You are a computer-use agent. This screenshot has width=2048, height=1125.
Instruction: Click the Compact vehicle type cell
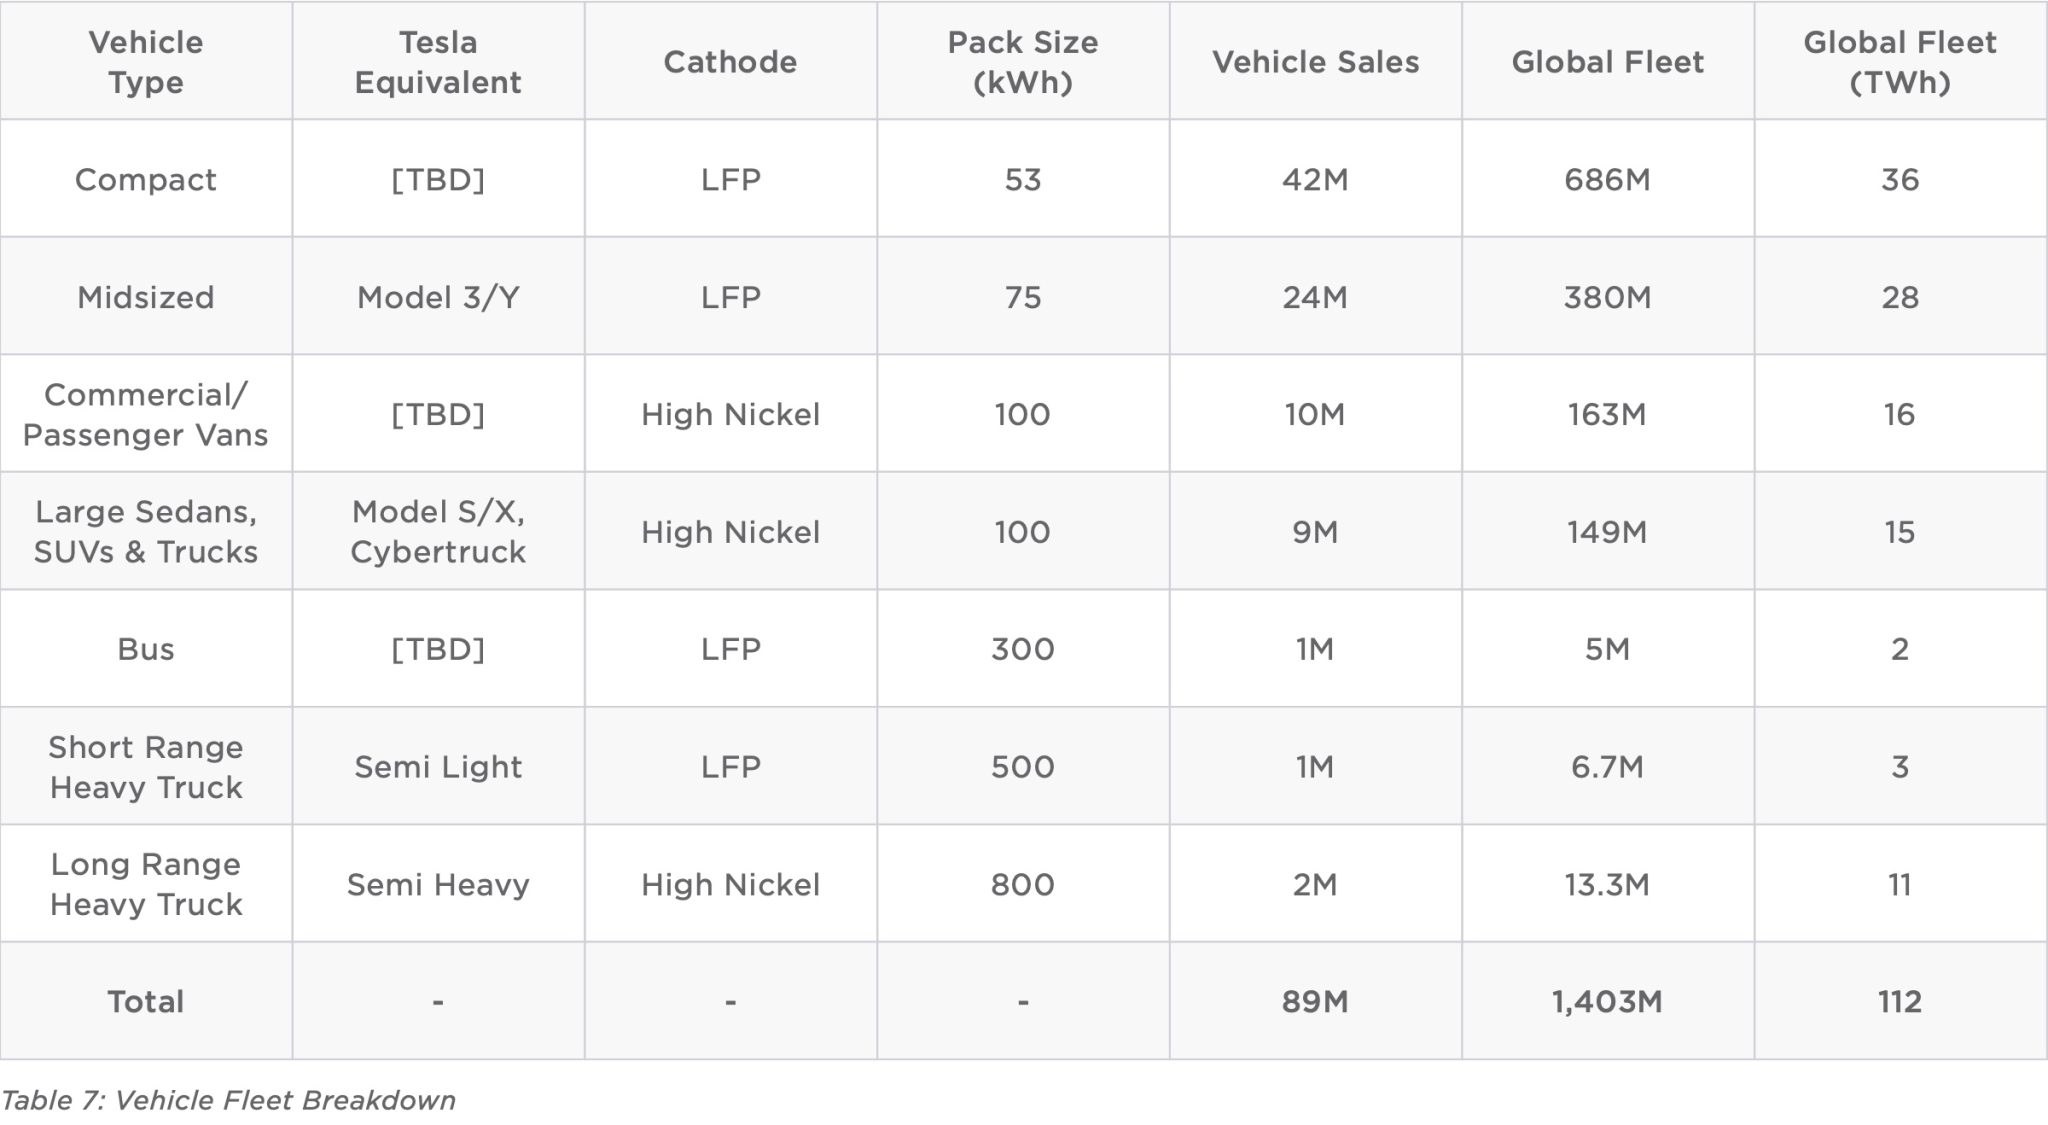tap(146, 180)
